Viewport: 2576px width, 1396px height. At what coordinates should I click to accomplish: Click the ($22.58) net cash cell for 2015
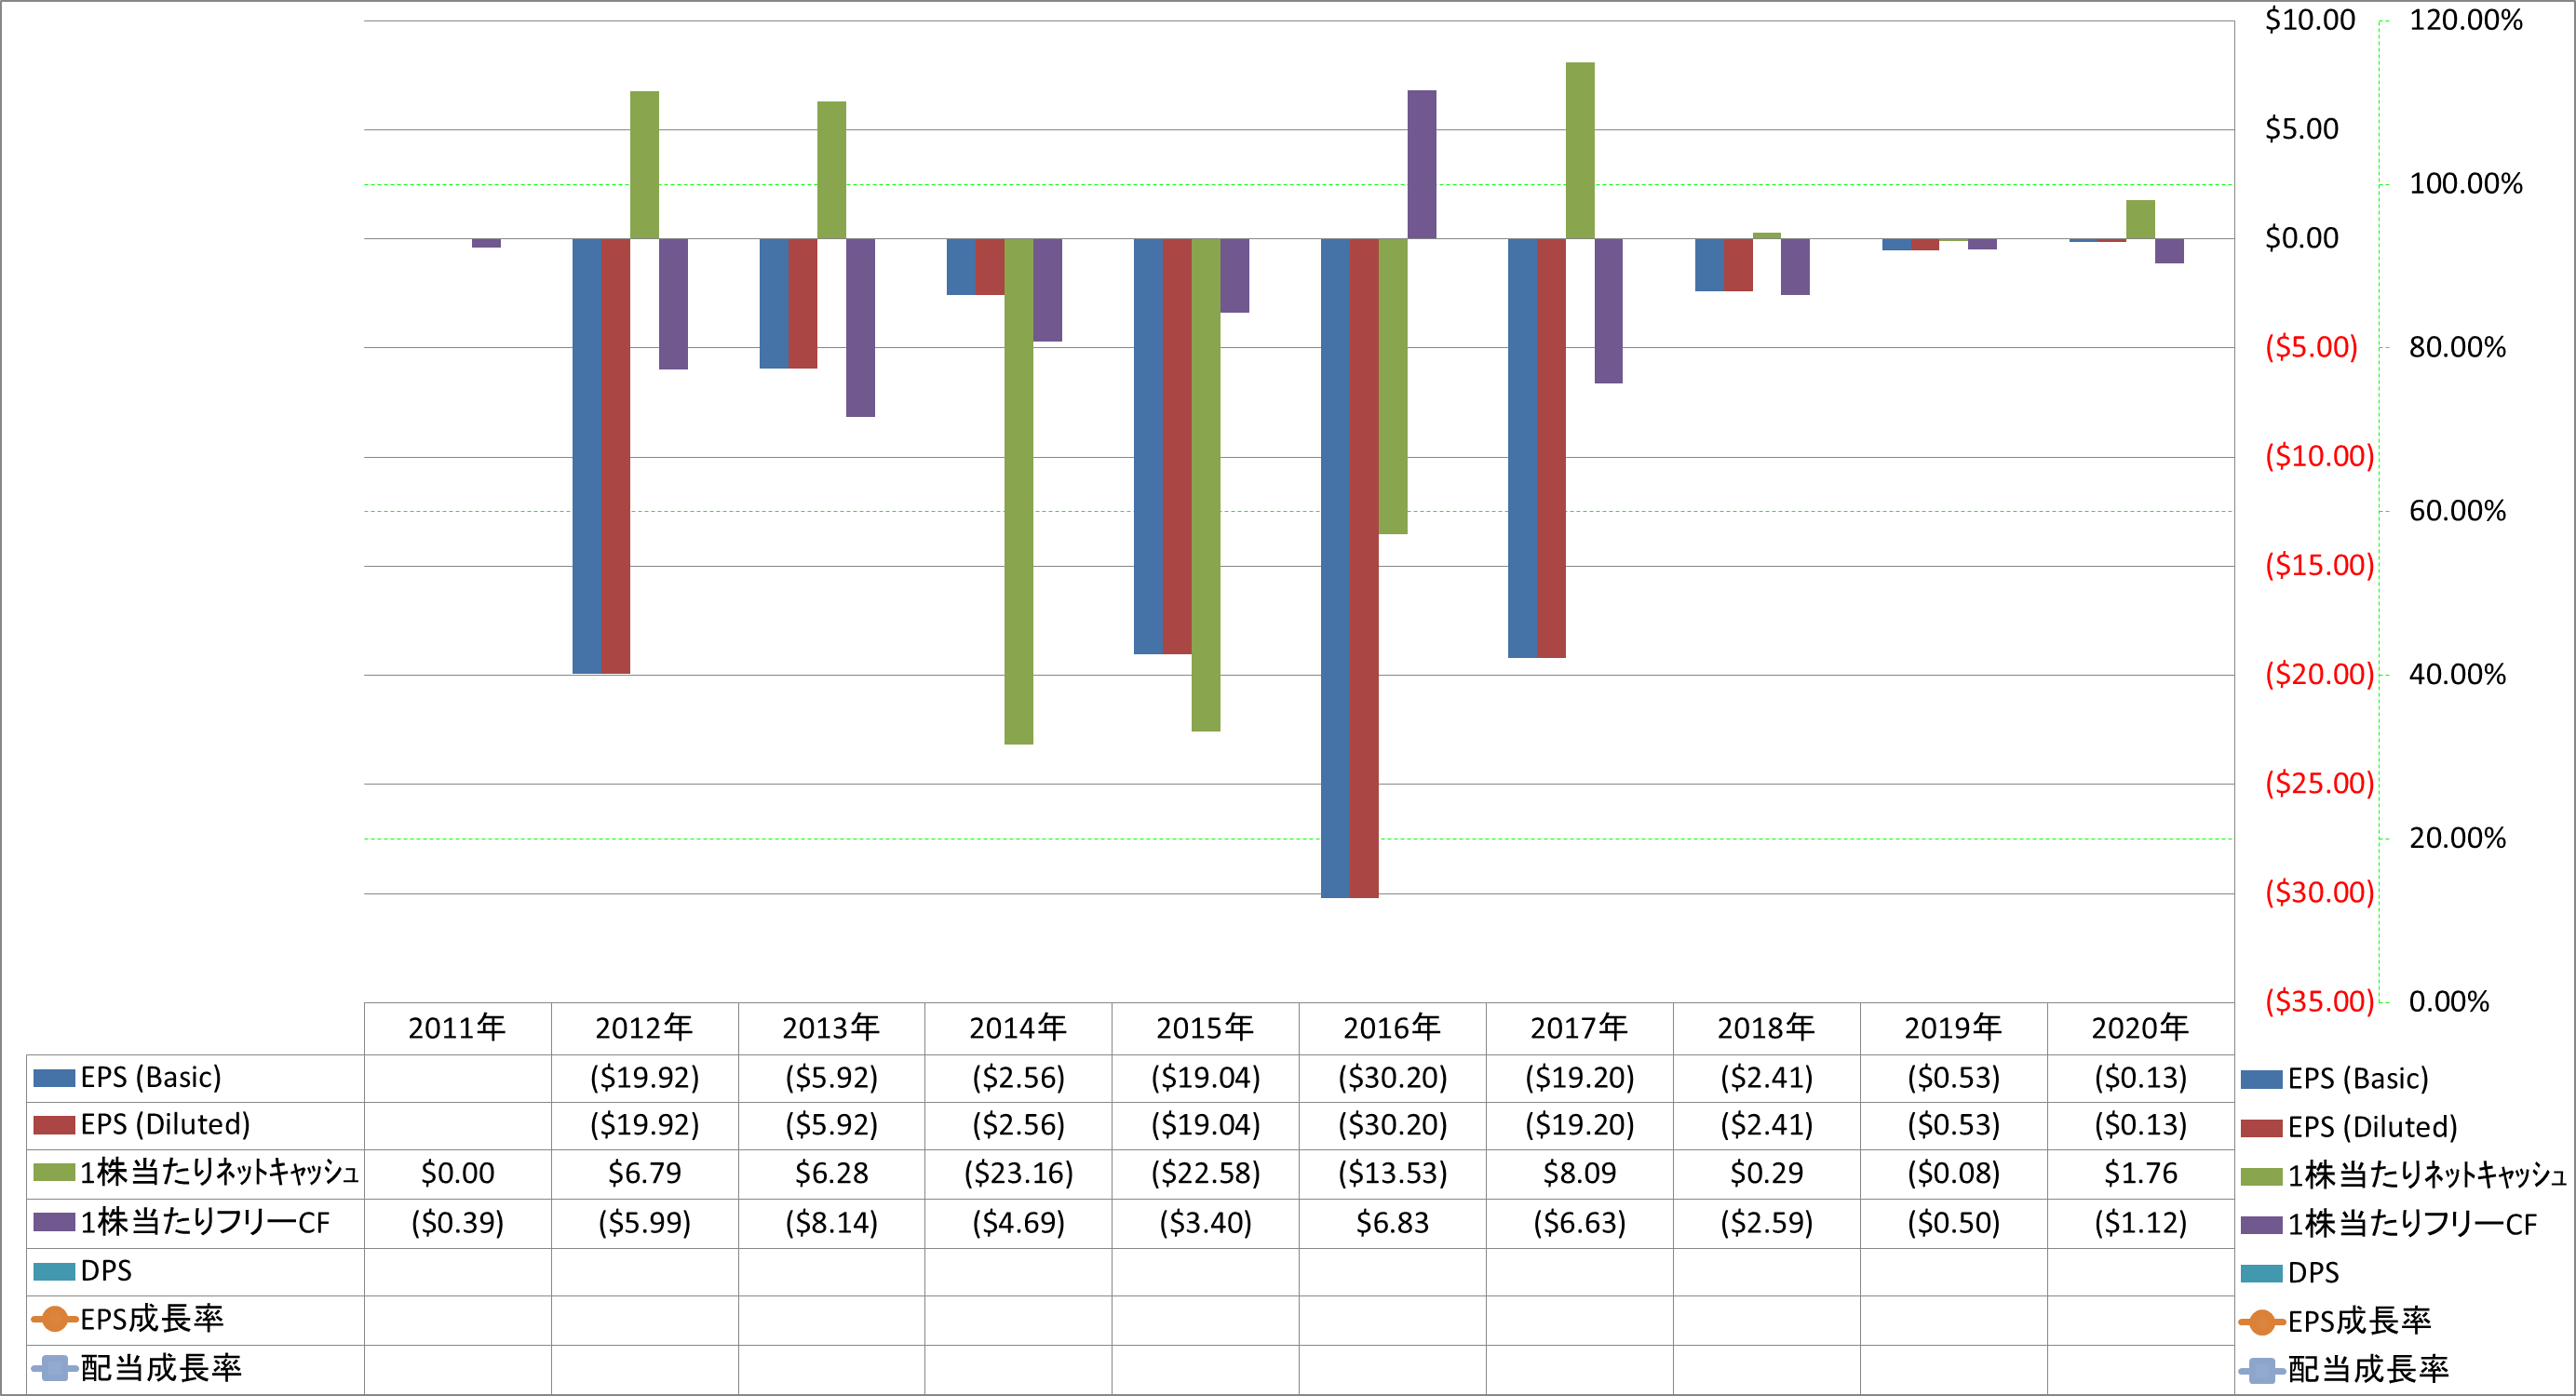[x=1206, y=1173]
